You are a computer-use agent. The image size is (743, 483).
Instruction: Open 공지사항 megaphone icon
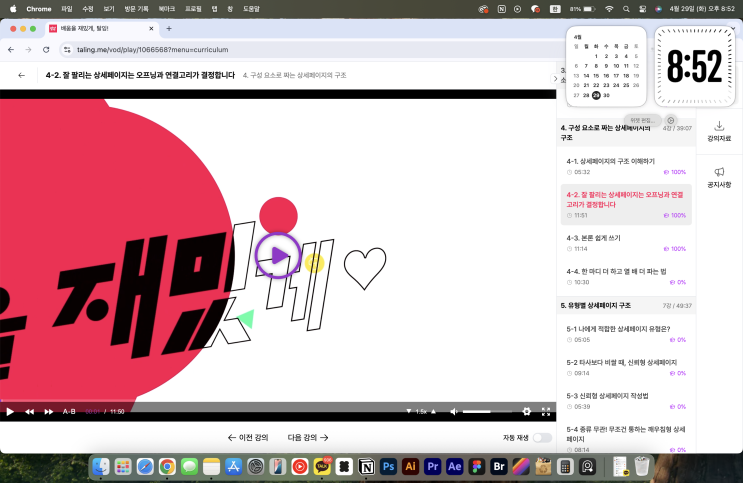click(719, 177)
